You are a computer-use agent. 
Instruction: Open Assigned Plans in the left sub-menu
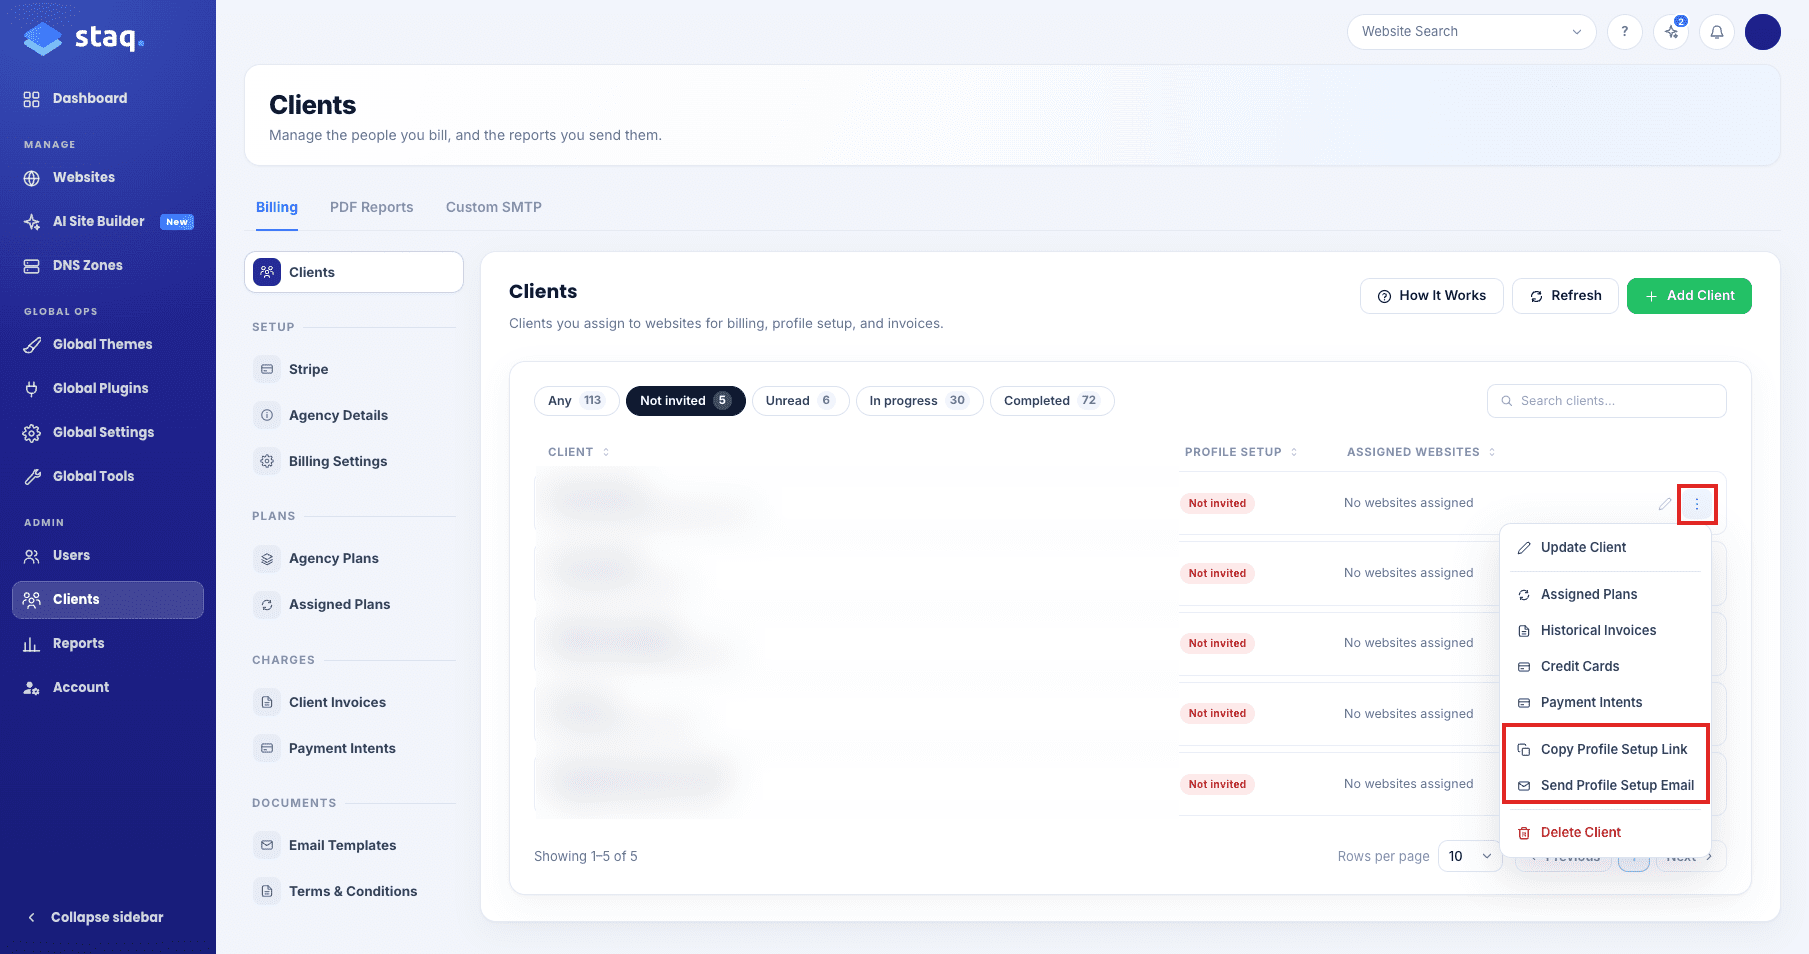[354, 604]
